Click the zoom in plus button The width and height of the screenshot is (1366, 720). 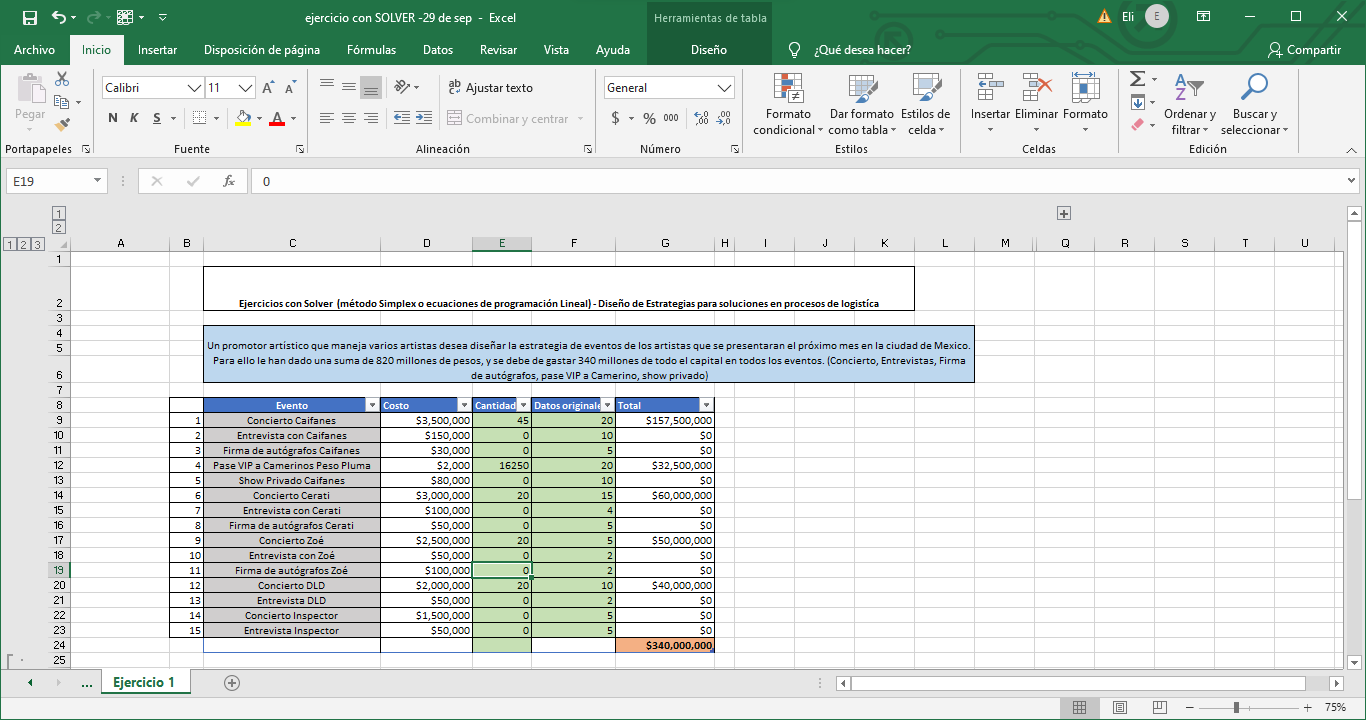1309,707
